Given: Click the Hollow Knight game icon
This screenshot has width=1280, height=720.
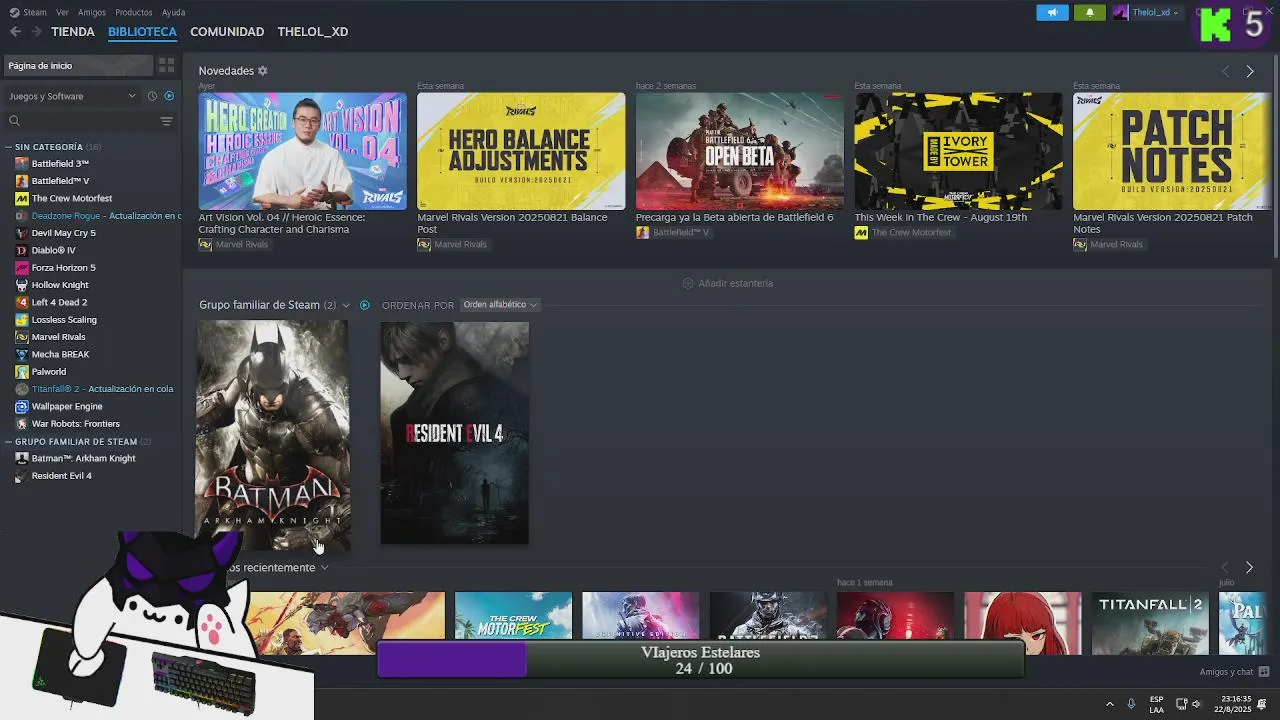Looking at the screenshot, I should click(22, 285).
